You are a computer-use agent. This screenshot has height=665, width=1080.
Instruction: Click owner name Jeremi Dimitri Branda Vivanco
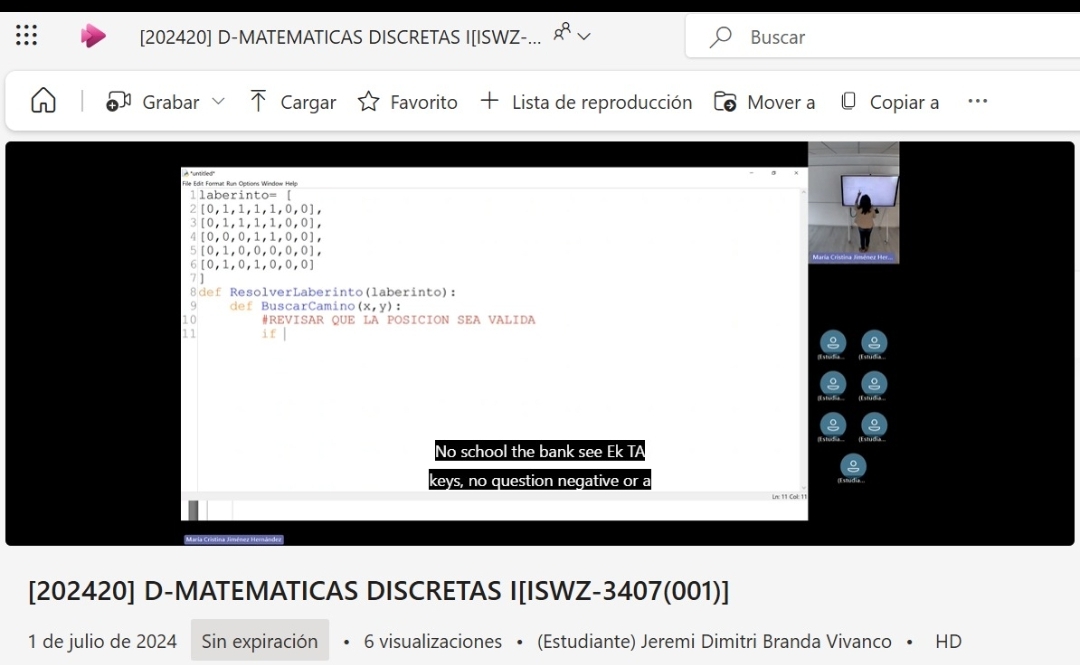pyautogui.click(x=714, y=641)
